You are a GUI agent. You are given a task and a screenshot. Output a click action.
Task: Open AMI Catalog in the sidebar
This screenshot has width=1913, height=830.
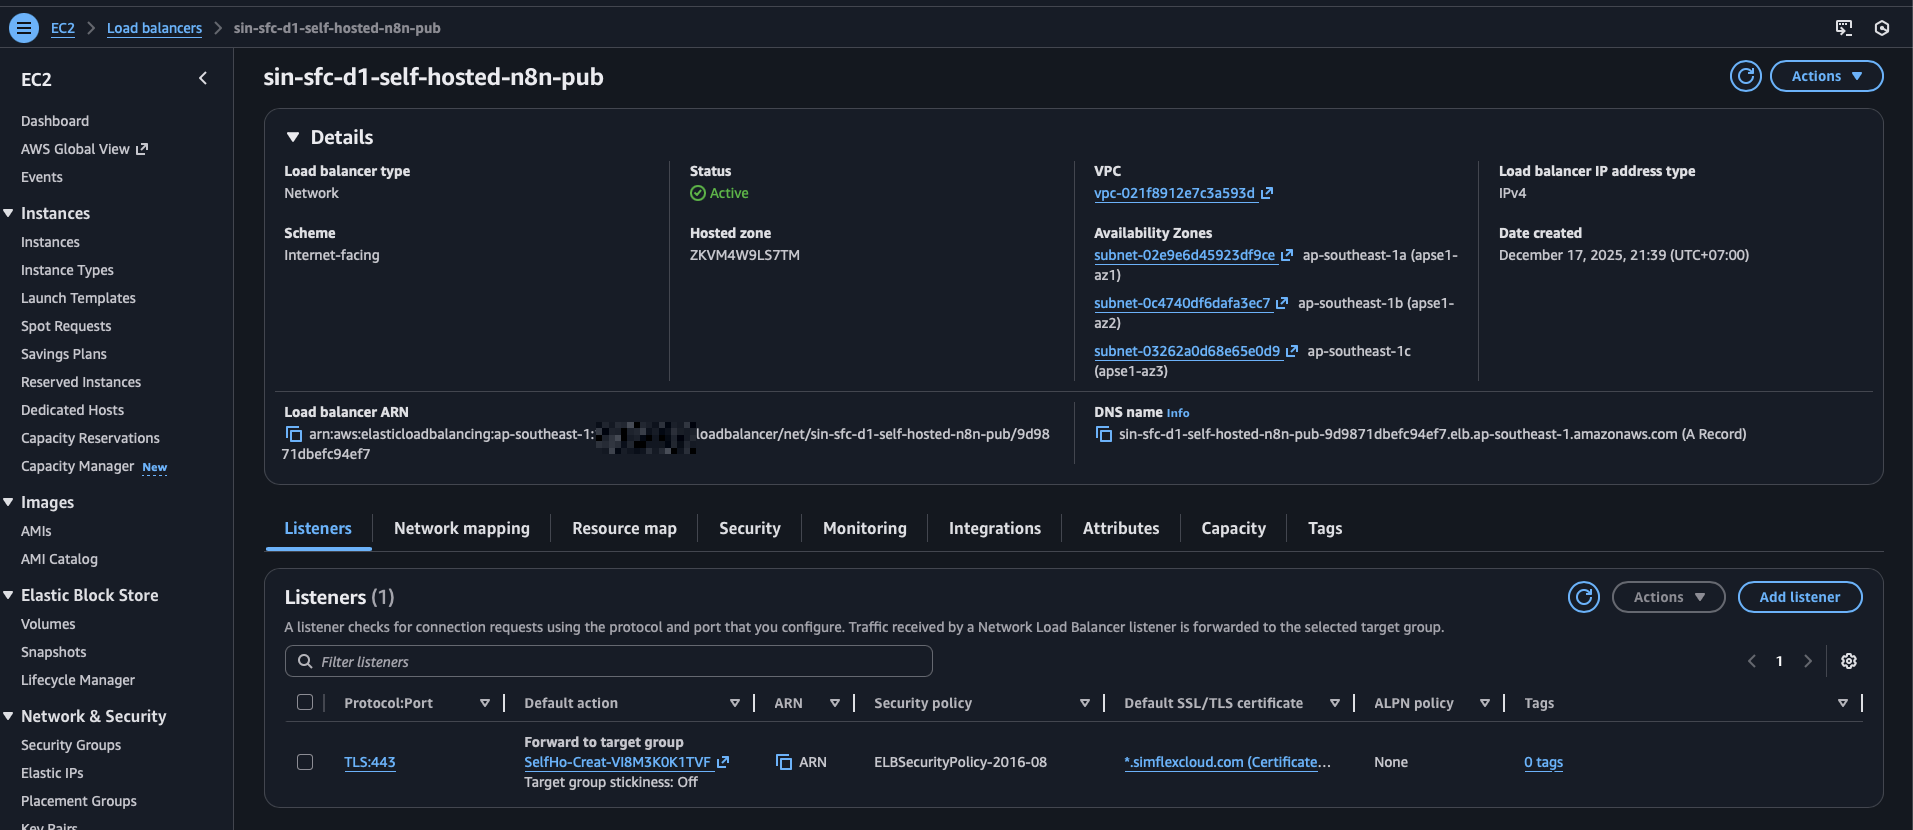(x=59, y=559)
